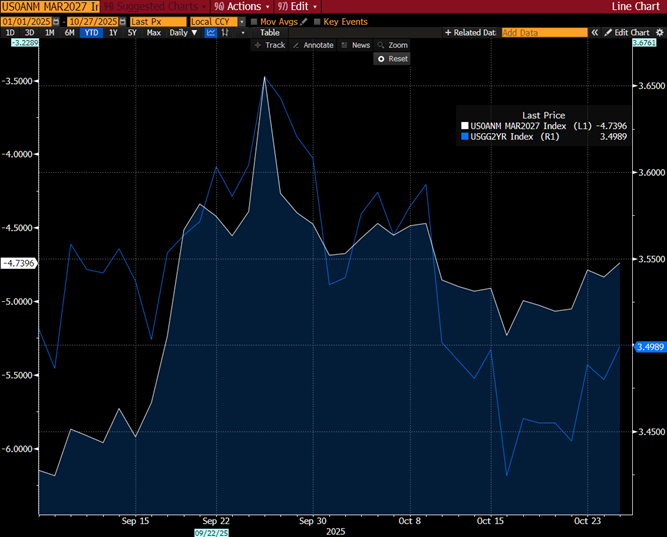The height and width of the screenshot is (537, 667).
Task: Enable the Mov Avgs checkbox
Action: tap(254, 21)
